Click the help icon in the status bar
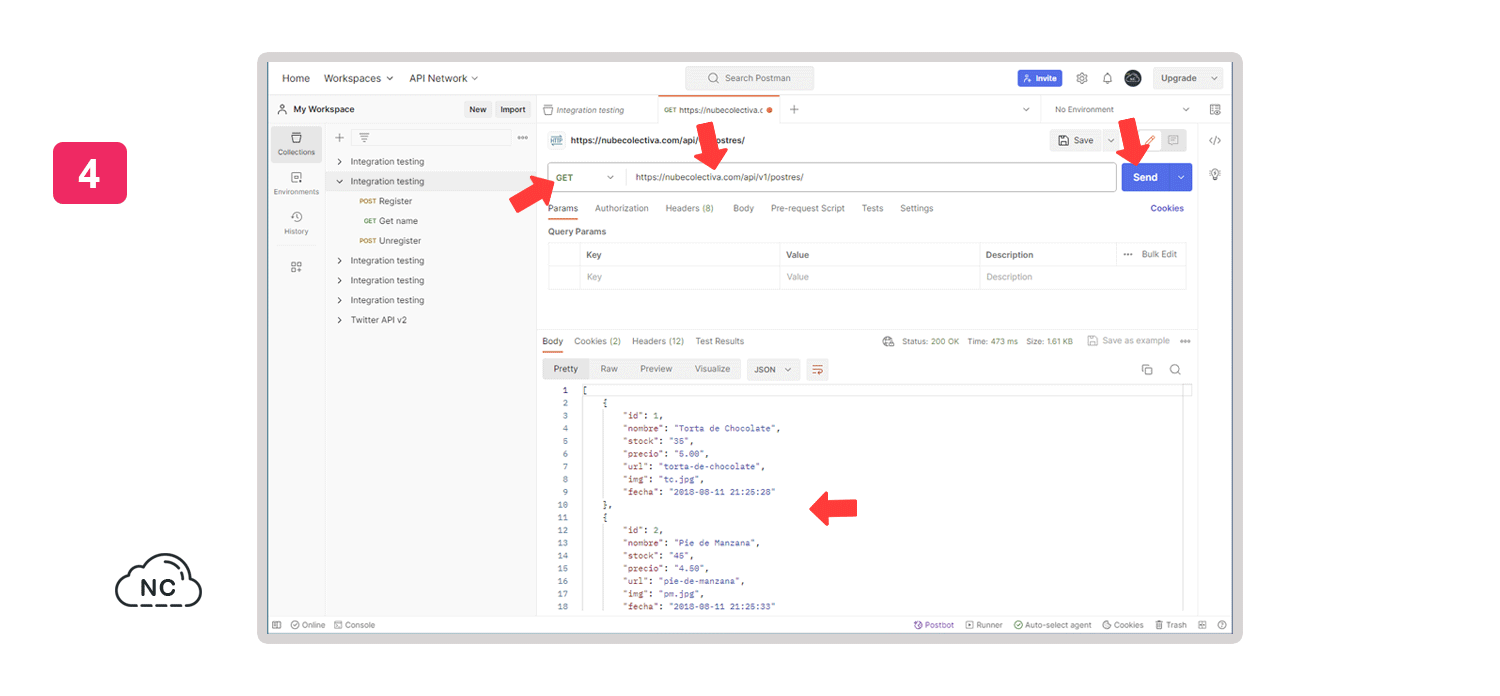 tap(1222, 625)
